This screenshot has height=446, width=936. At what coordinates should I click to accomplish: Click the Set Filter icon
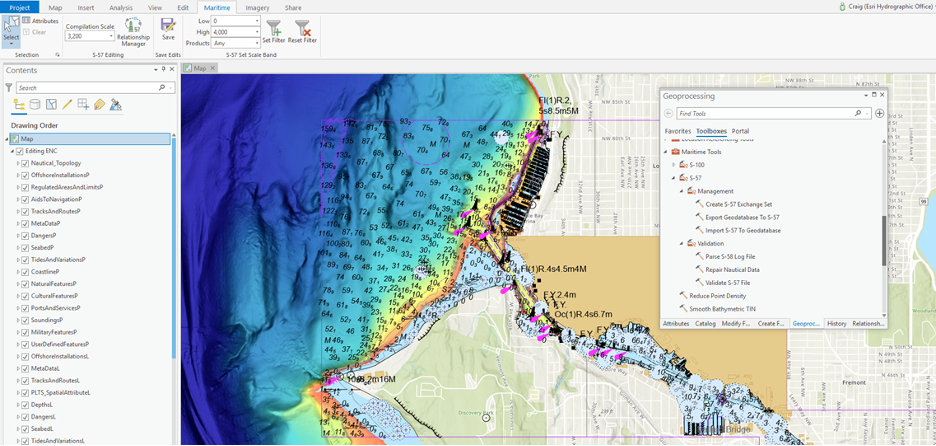[x=274, y=29]
